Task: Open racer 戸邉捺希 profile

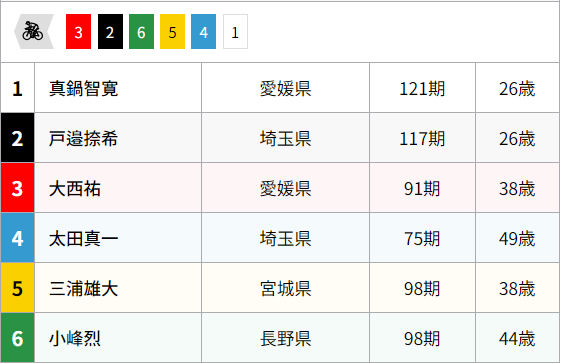Action: (83, 138)
